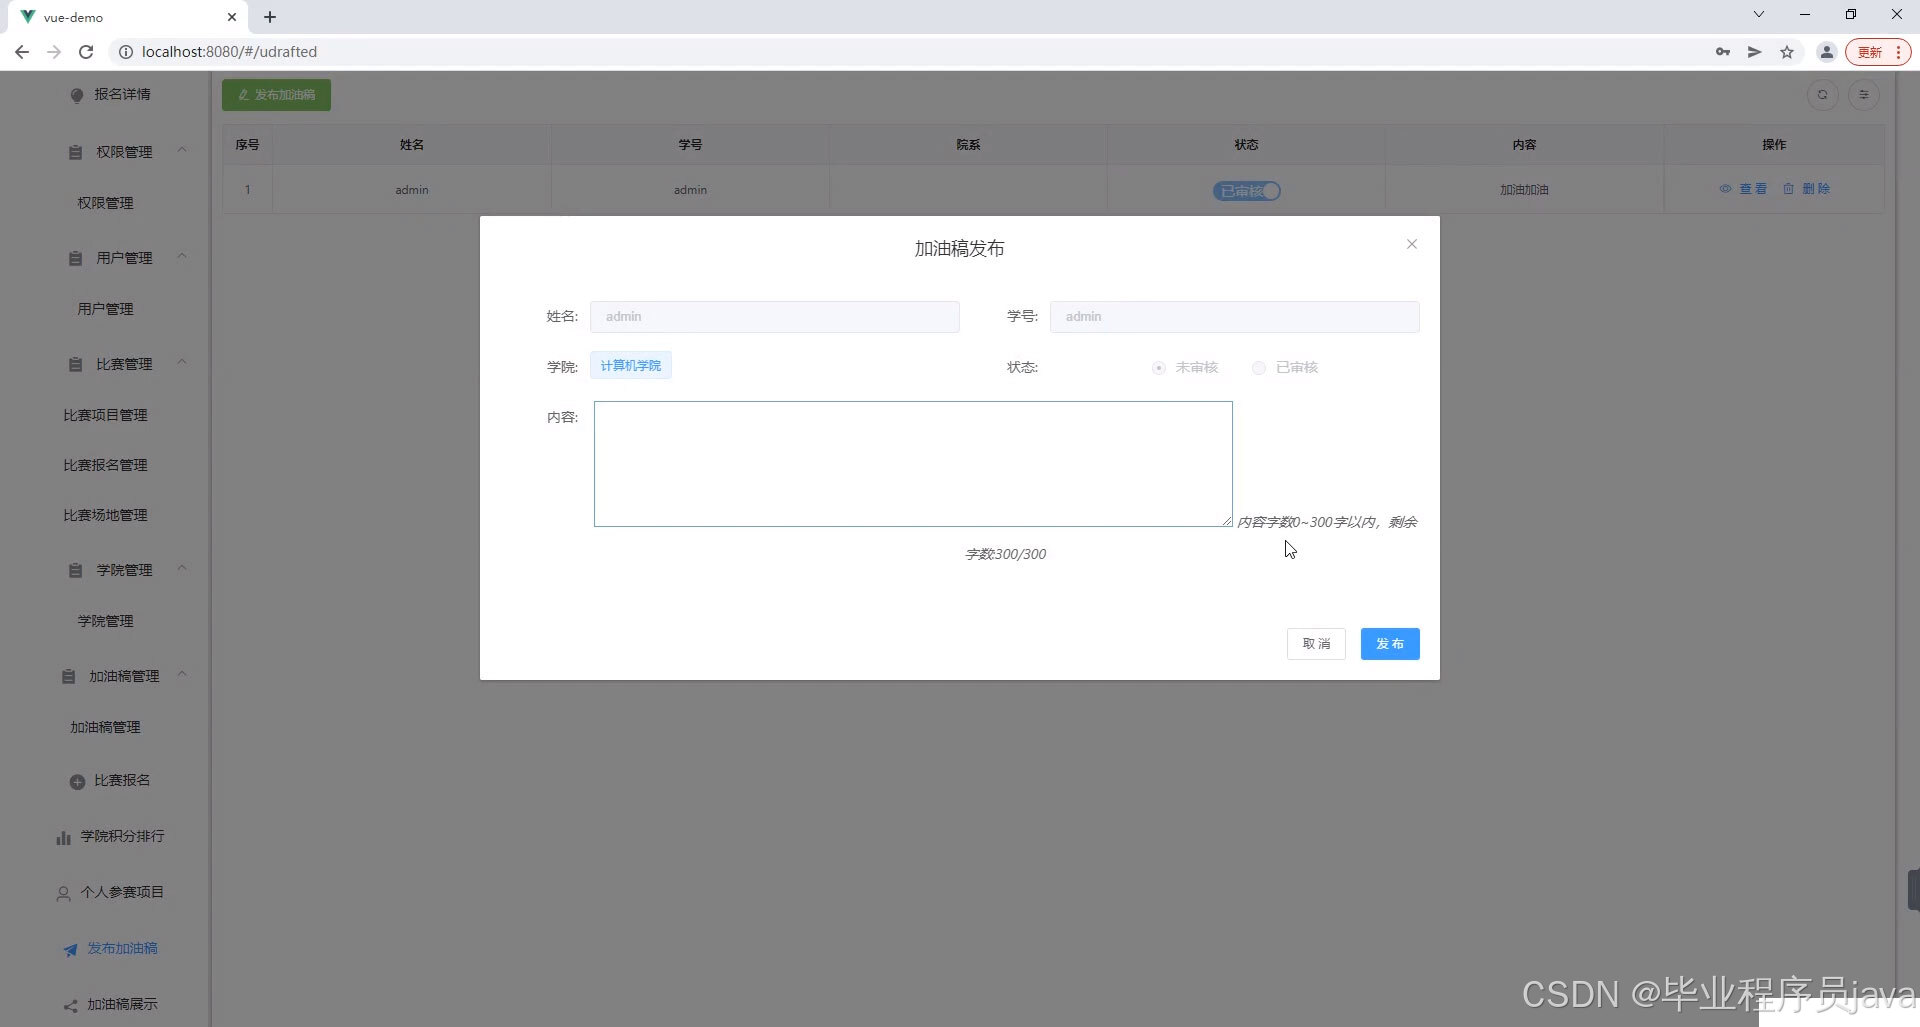Click the trash icon to delete the record
Viewport: 1920px width, 1027px height.
pos(1789,189)
